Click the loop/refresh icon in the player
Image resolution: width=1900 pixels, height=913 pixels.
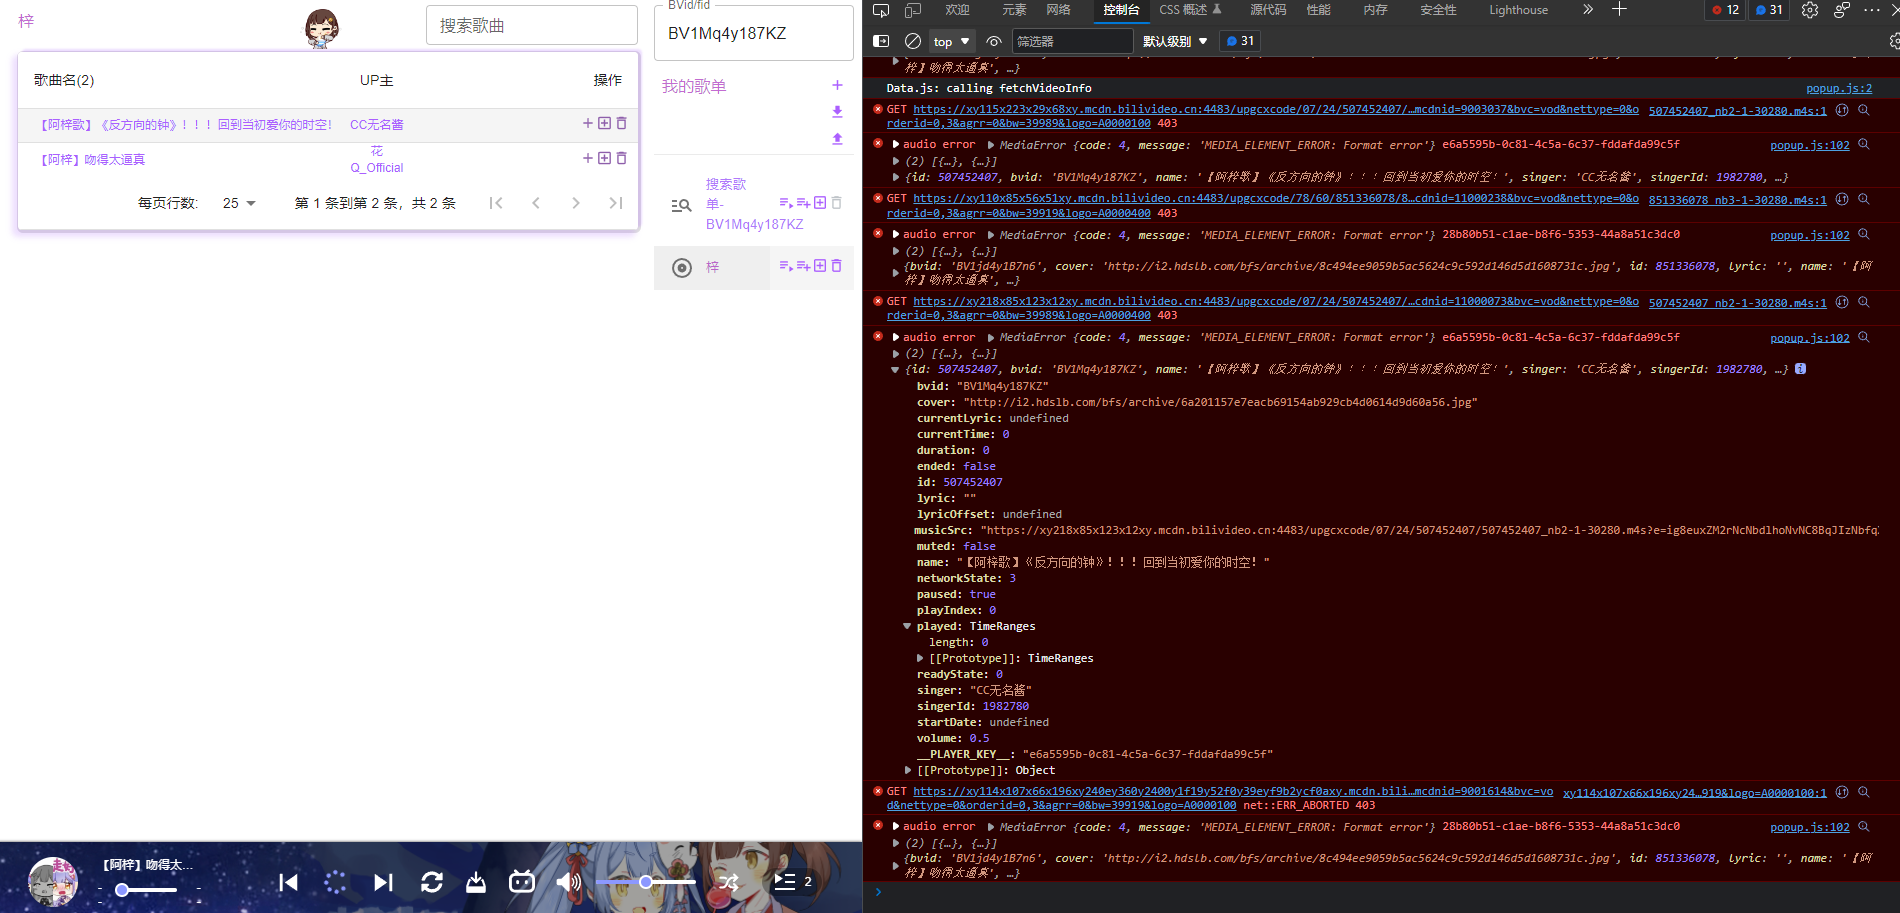tap(432, 882)
